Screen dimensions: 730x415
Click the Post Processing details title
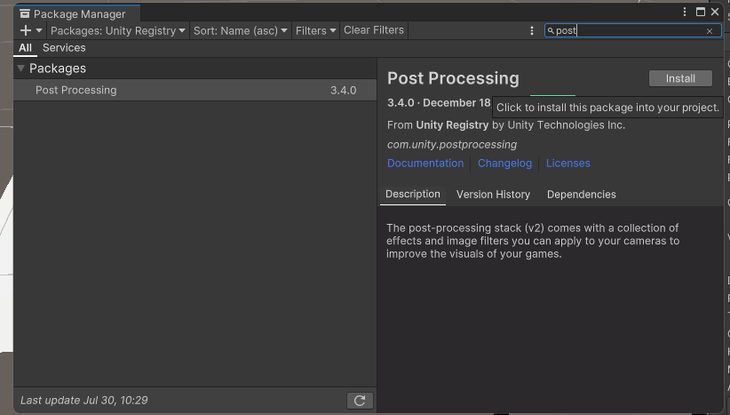pyautogui.click(x=453, y=78)
